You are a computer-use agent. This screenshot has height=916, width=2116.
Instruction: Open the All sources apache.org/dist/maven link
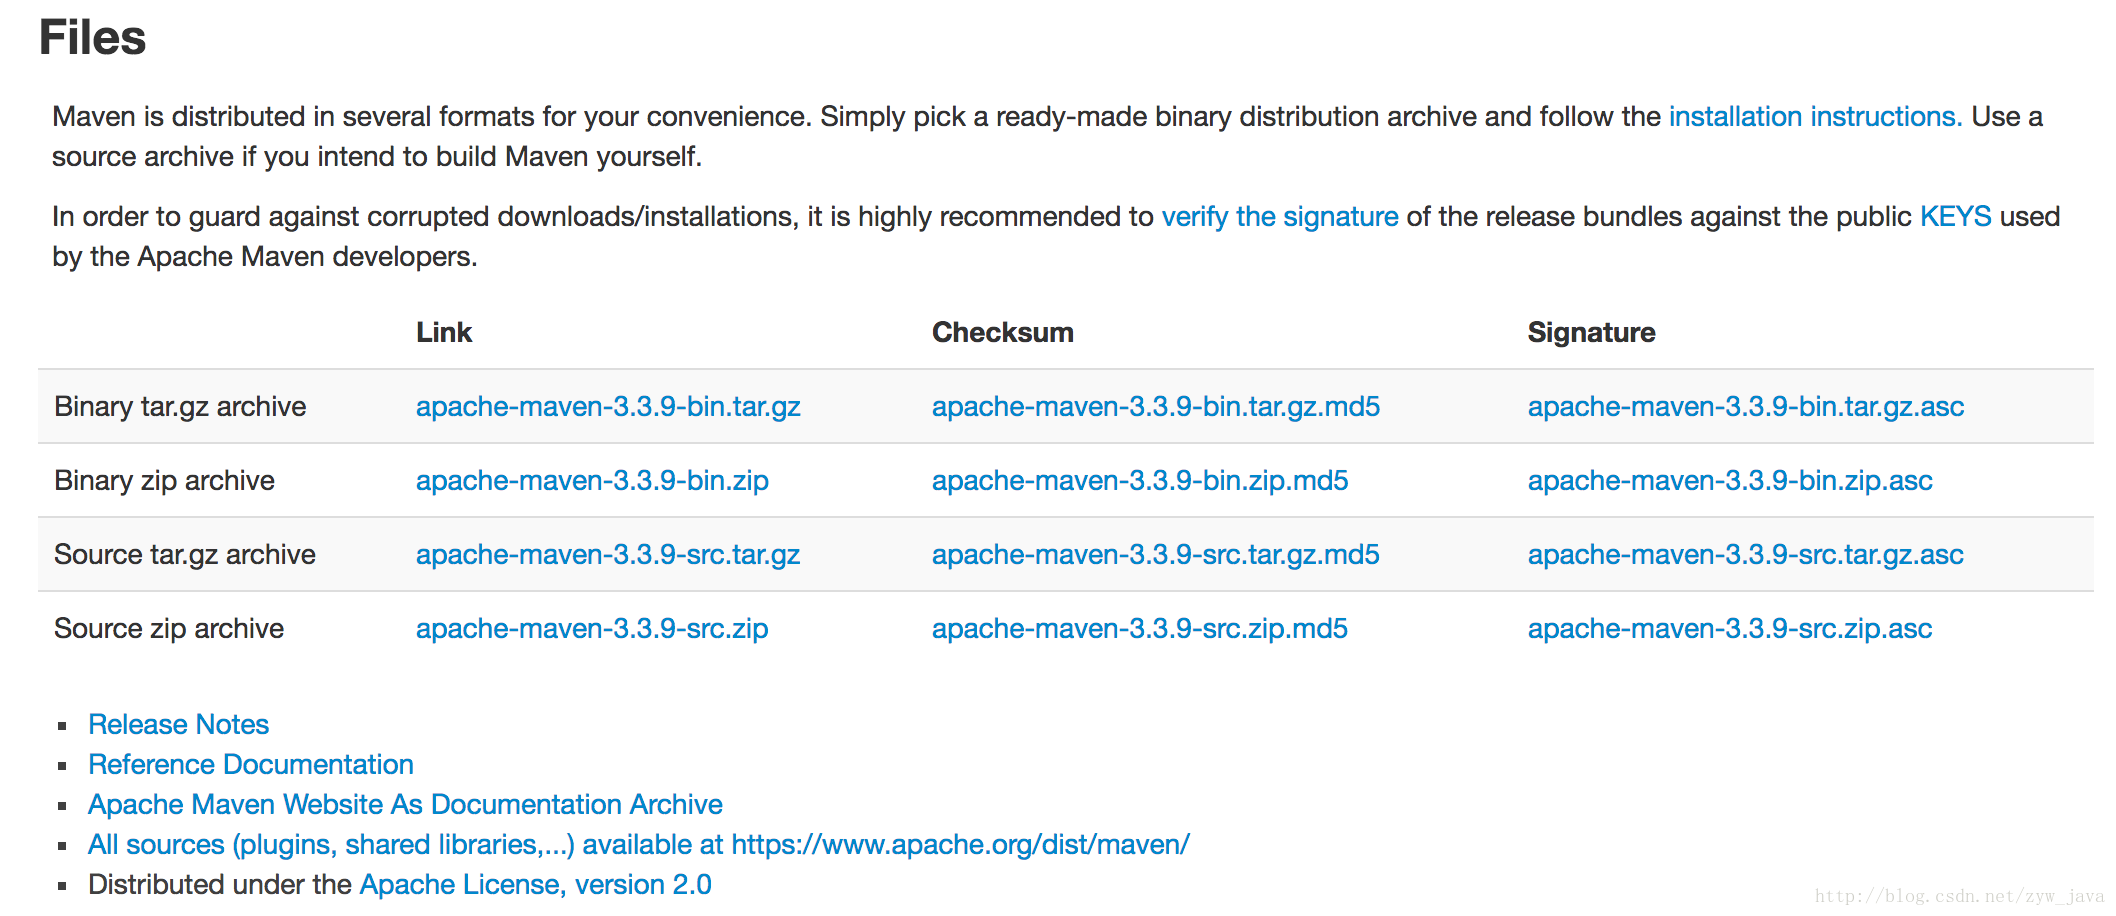point(639,845)
